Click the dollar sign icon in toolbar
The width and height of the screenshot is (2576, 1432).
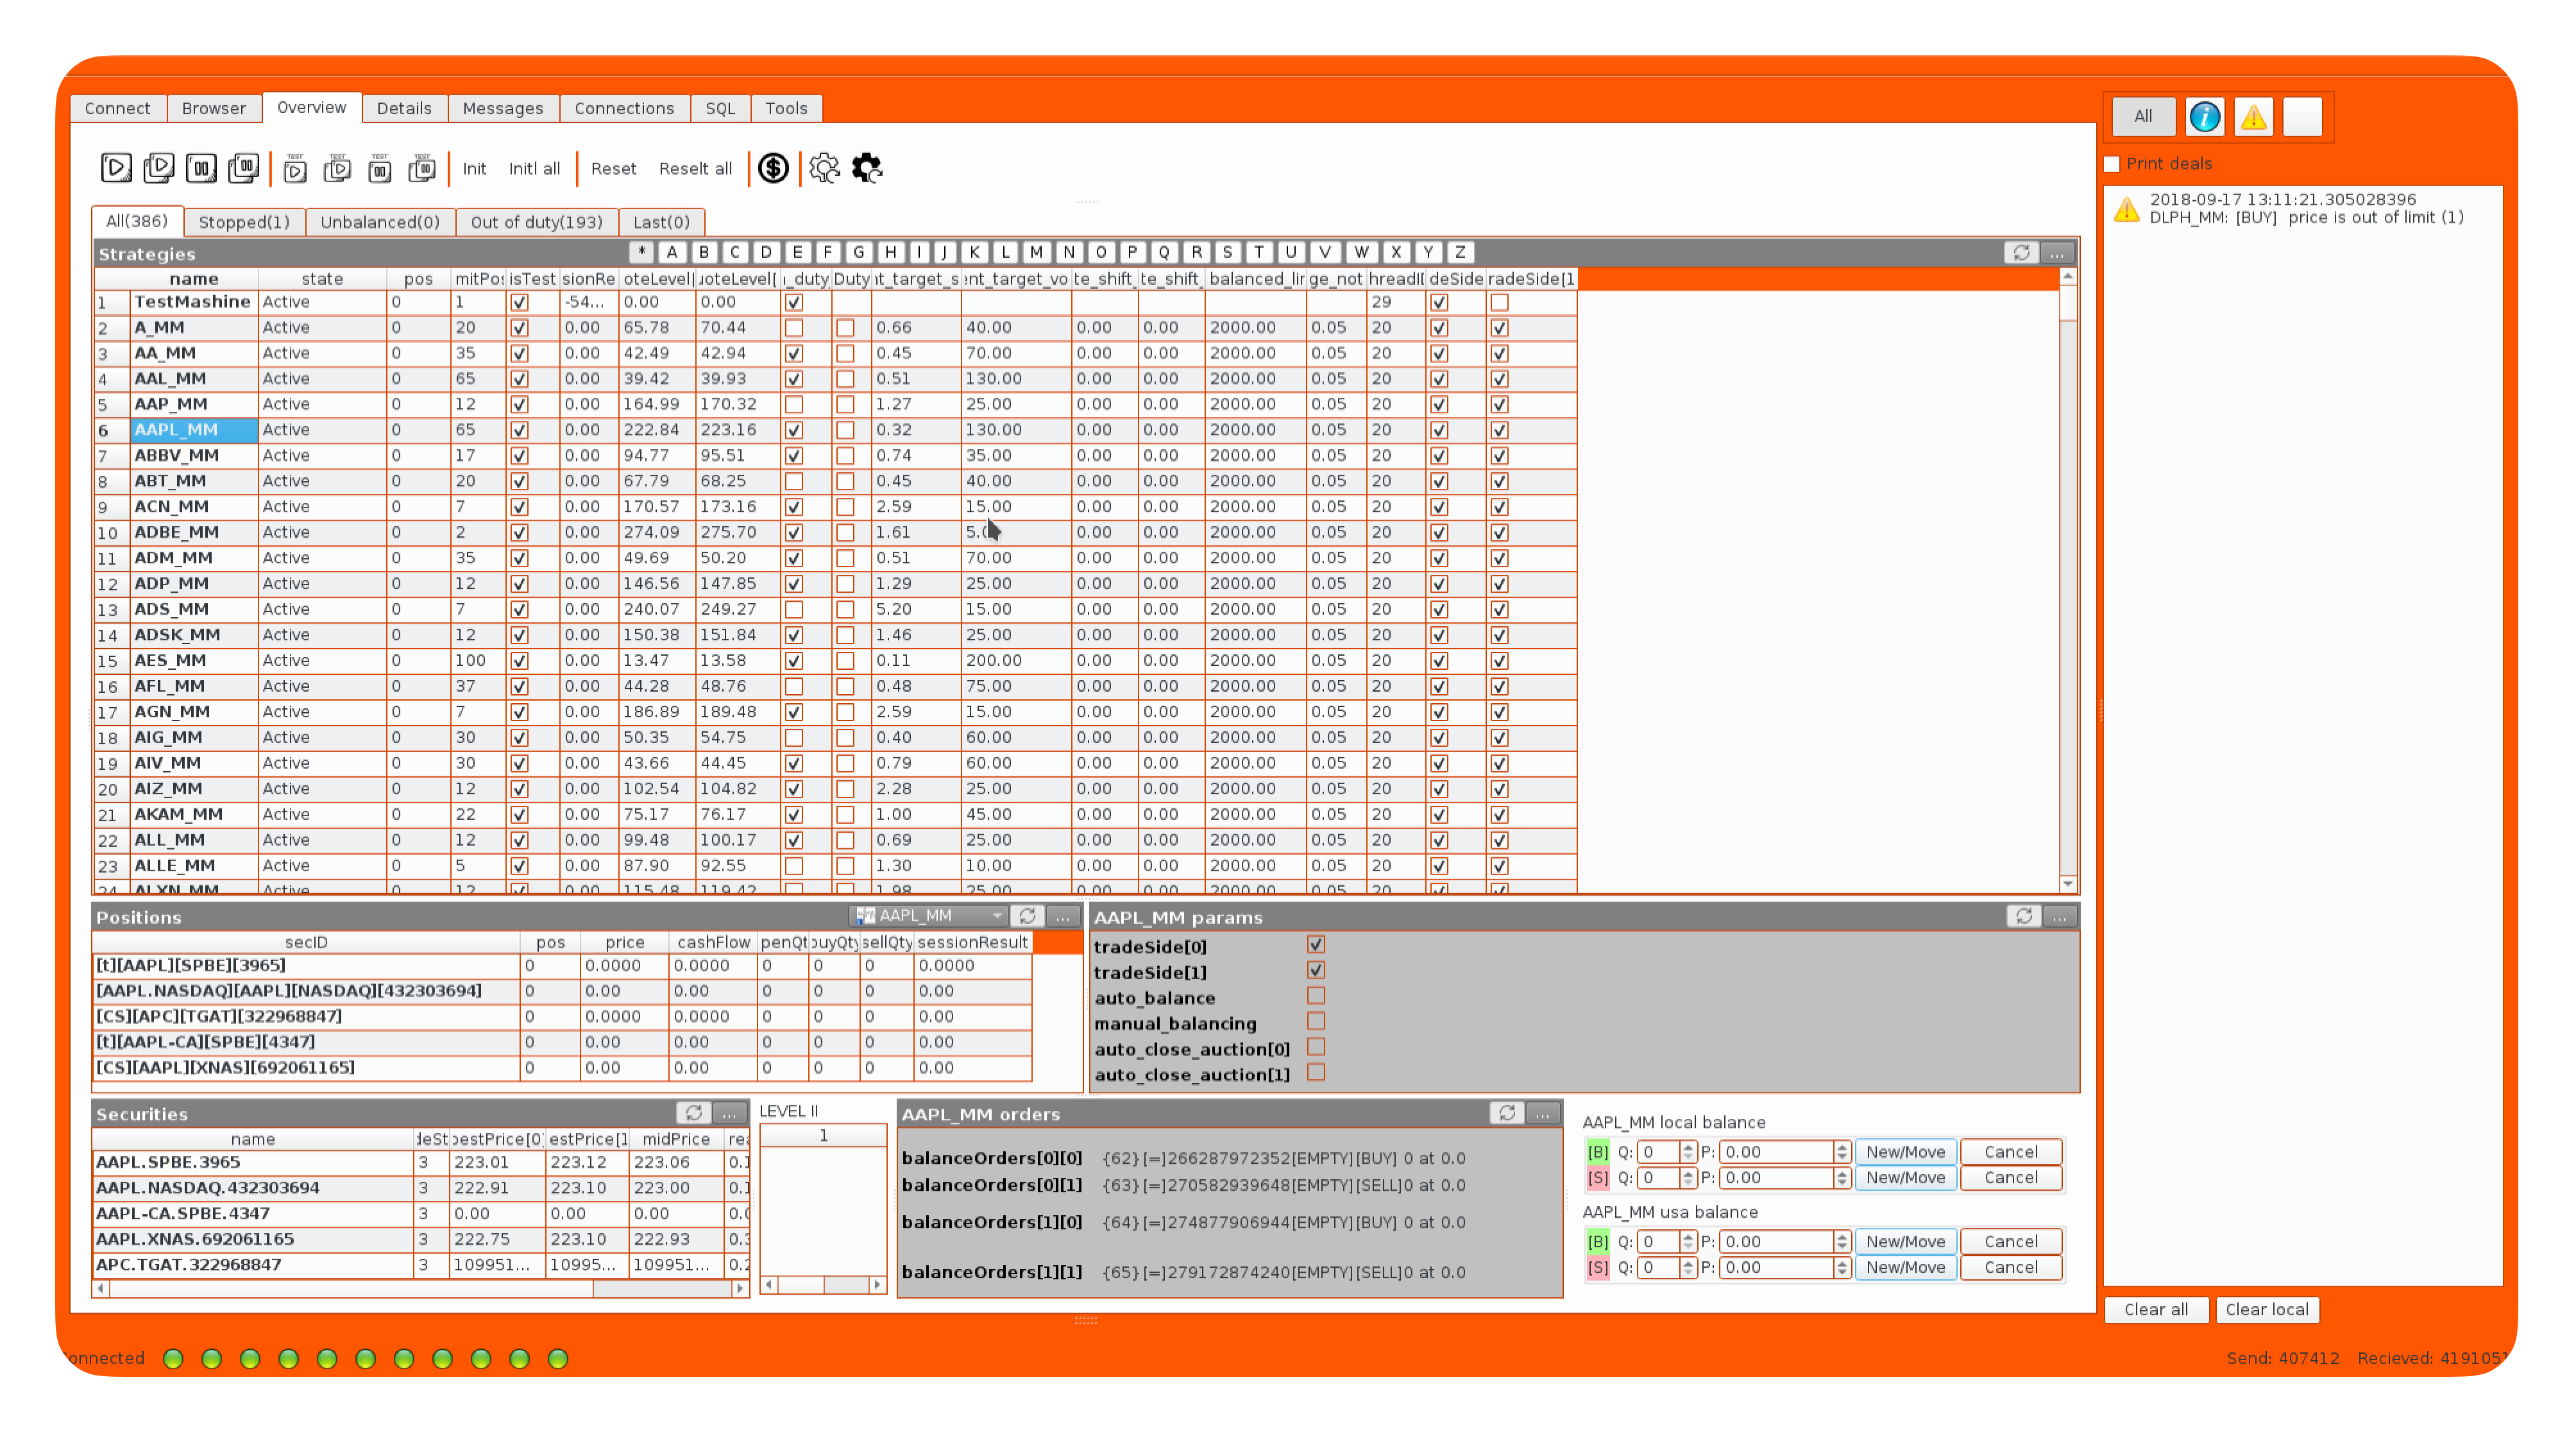(x=773, y=168)
